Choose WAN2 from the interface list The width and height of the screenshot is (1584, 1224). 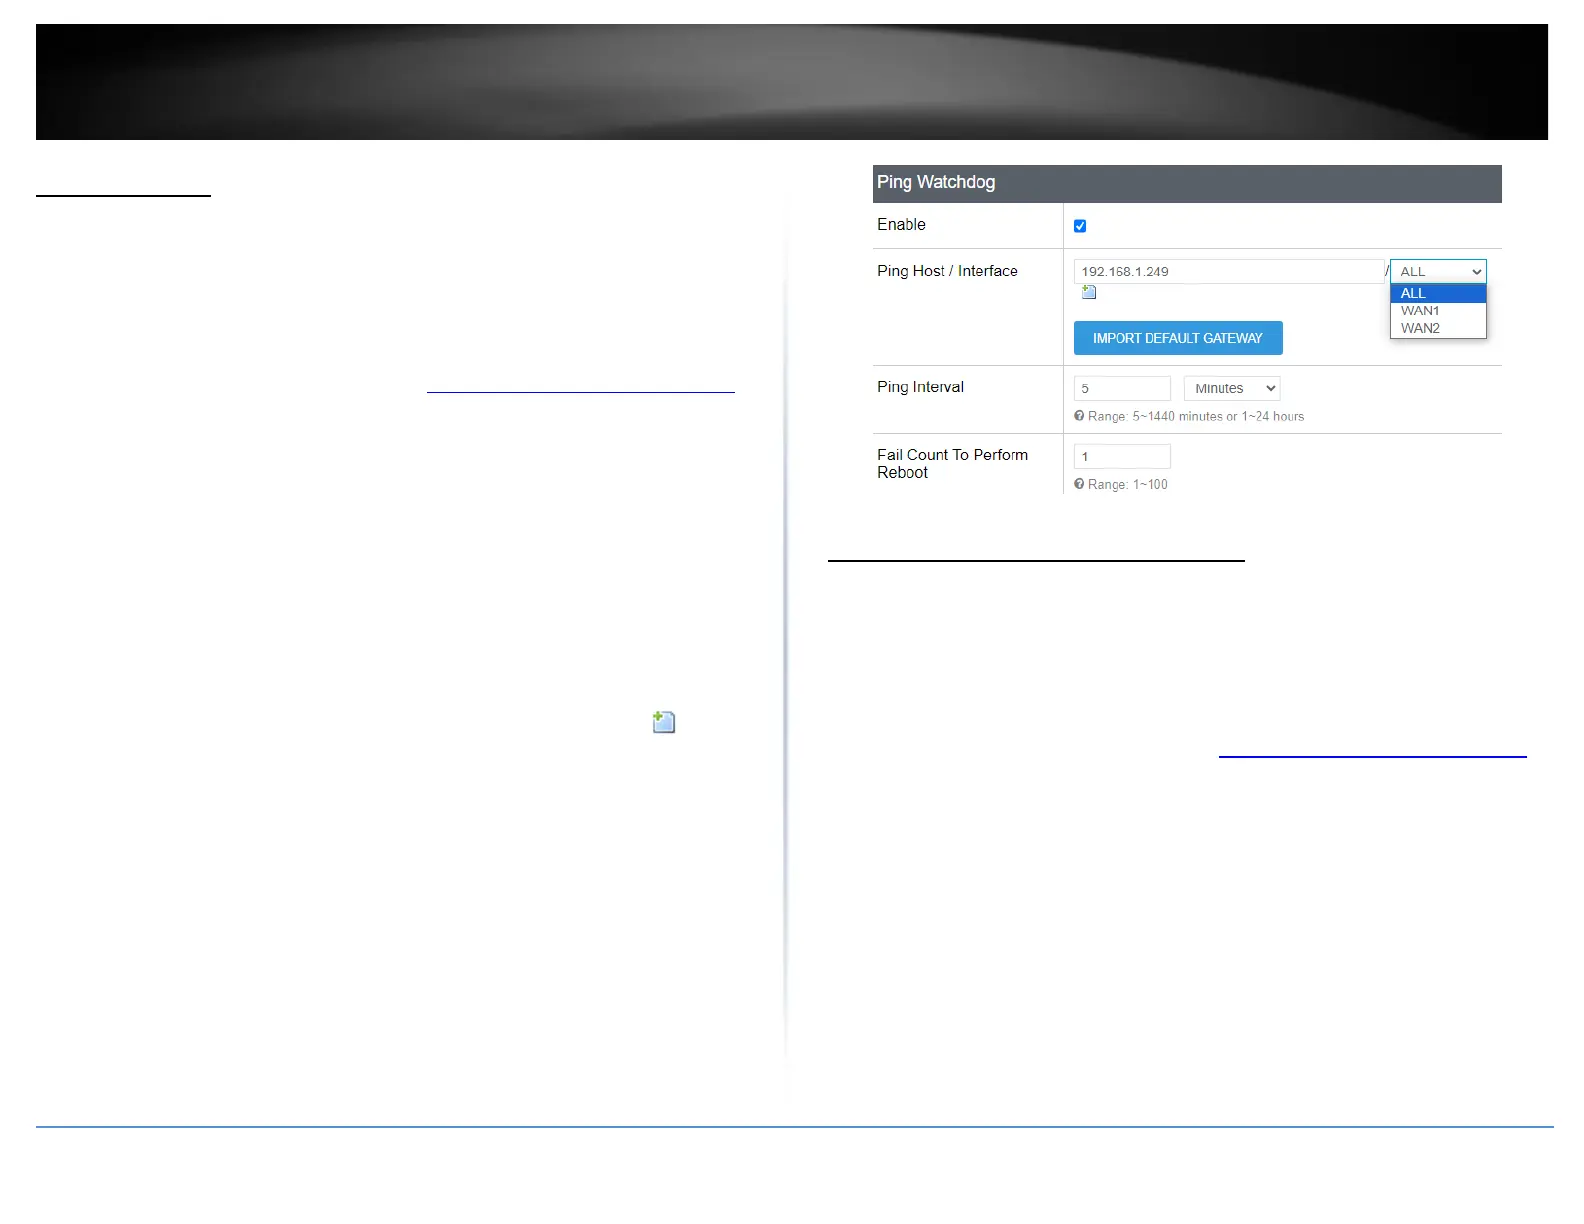(x=1438, y=328)
